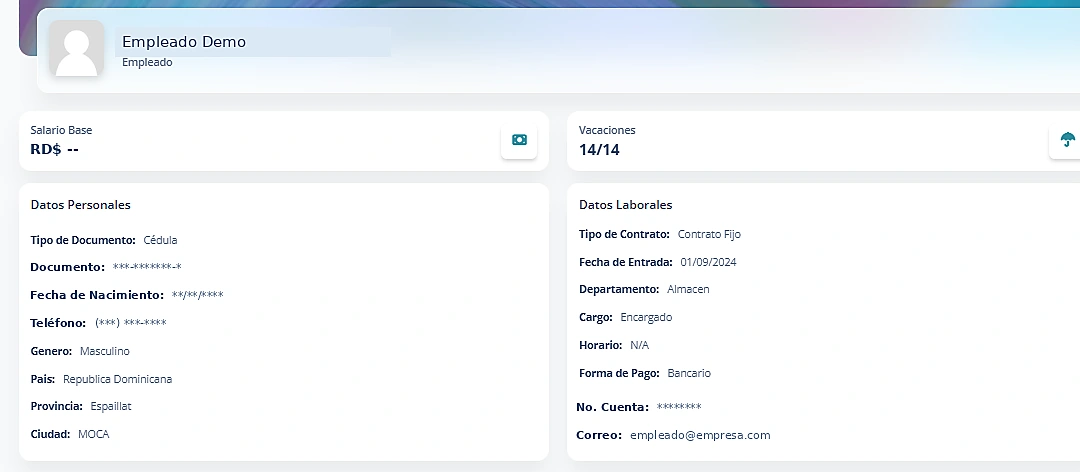Screen dimensions: 1080x472
Task: Click the RD$ -- salary value
Action: pos(54,150)
